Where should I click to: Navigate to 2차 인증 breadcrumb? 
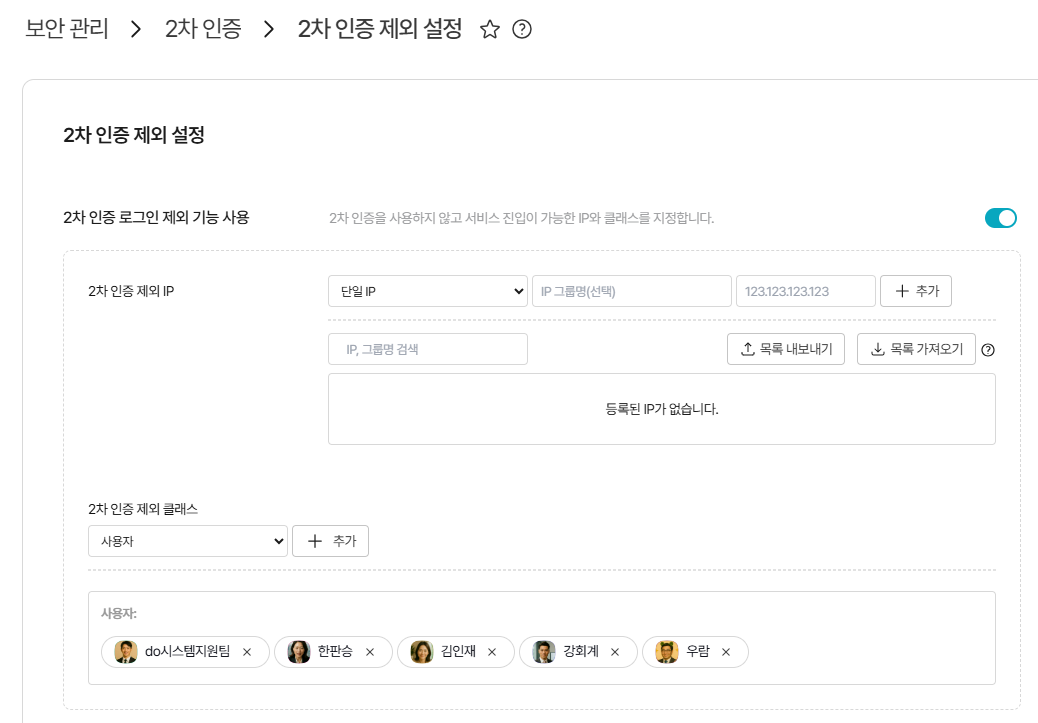coord(203,29)
